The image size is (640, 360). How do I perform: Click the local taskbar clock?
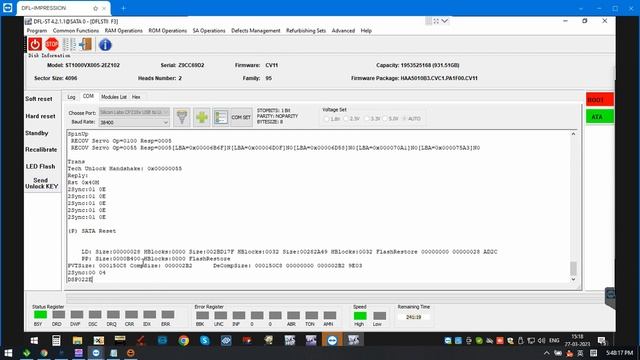(x=619, y=353)
